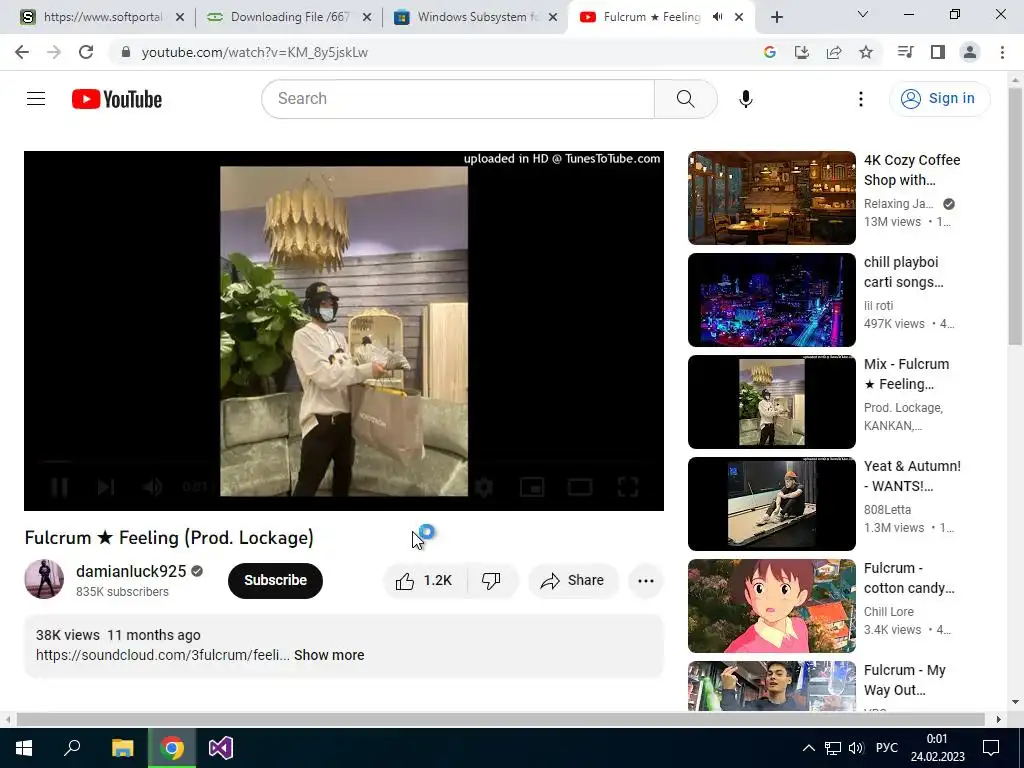Image resolution: width=1024 pixels, height=768 pixels.
Task: Focus the YouTube Search field
Action: (x=458, y=99)
